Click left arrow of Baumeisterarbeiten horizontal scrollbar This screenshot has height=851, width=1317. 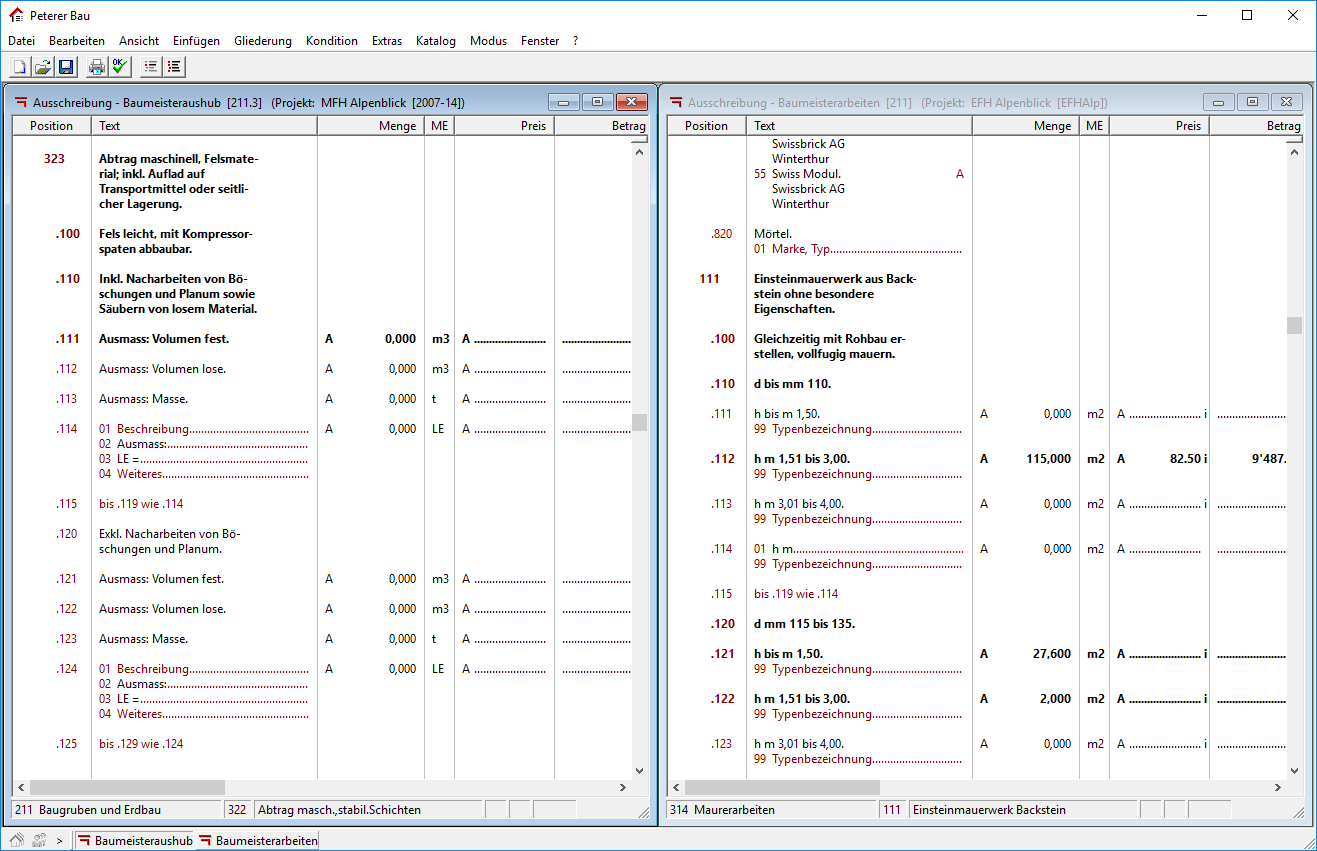(x=676, y=788)
